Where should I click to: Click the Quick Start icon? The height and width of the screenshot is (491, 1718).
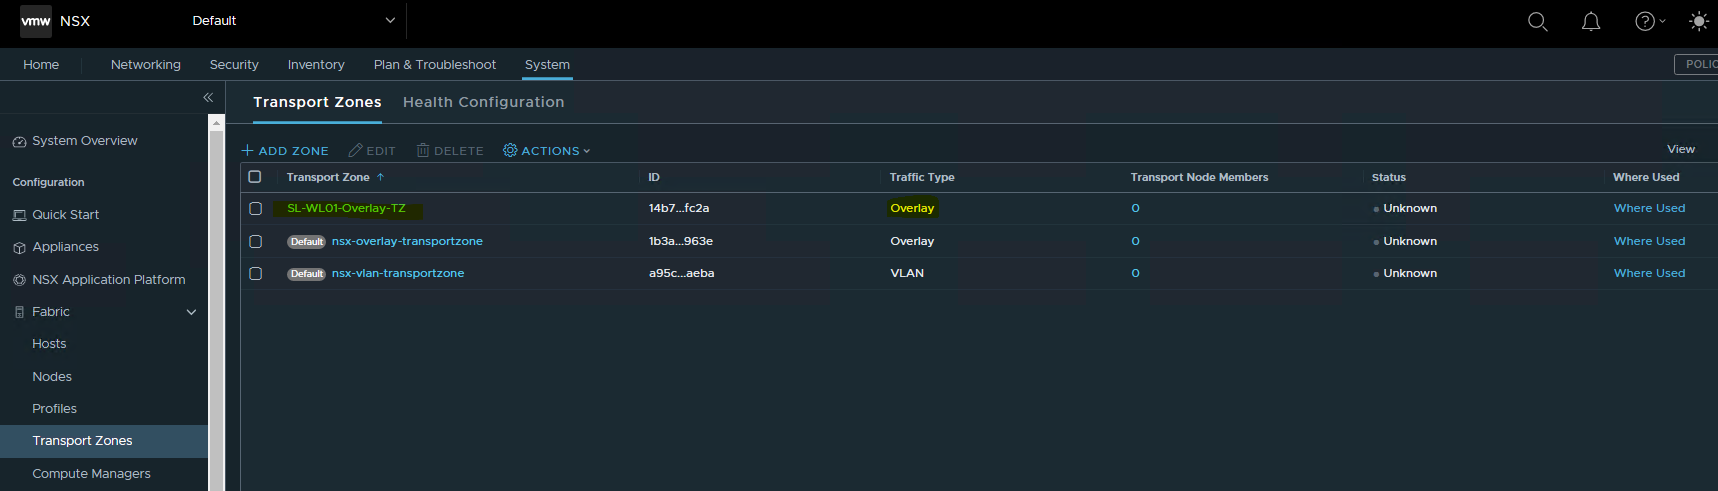tap(19, 215)
